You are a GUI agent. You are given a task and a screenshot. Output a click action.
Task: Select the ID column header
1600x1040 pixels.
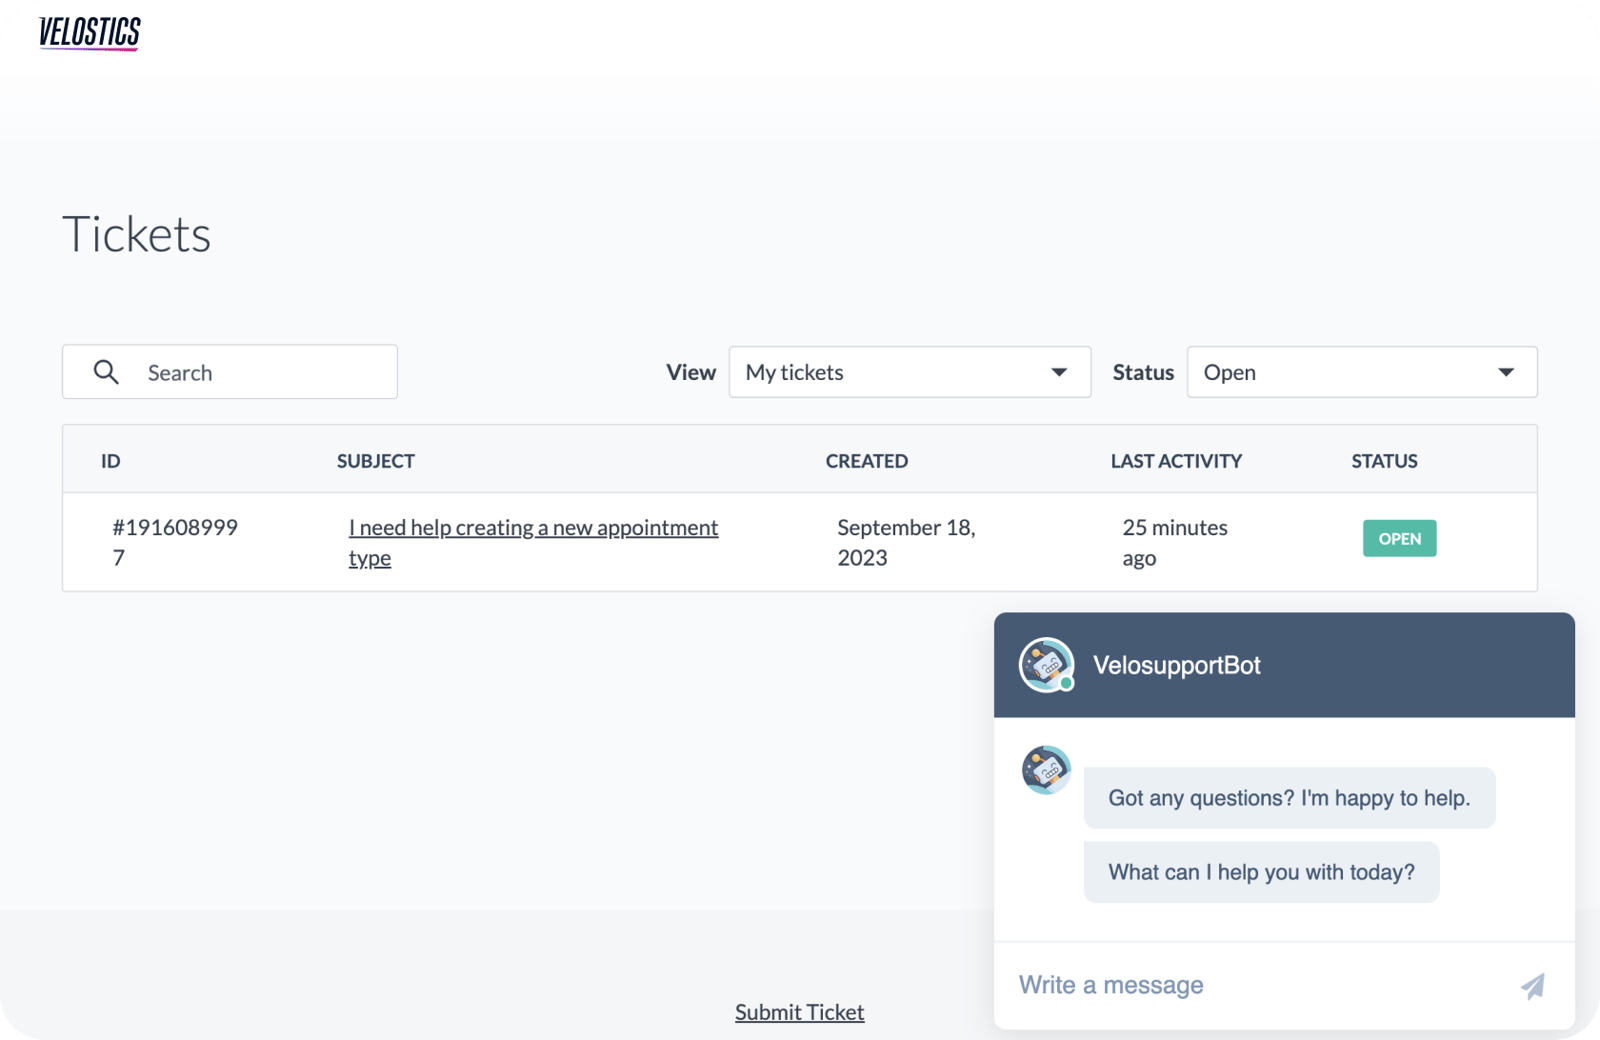coord(110,461)
